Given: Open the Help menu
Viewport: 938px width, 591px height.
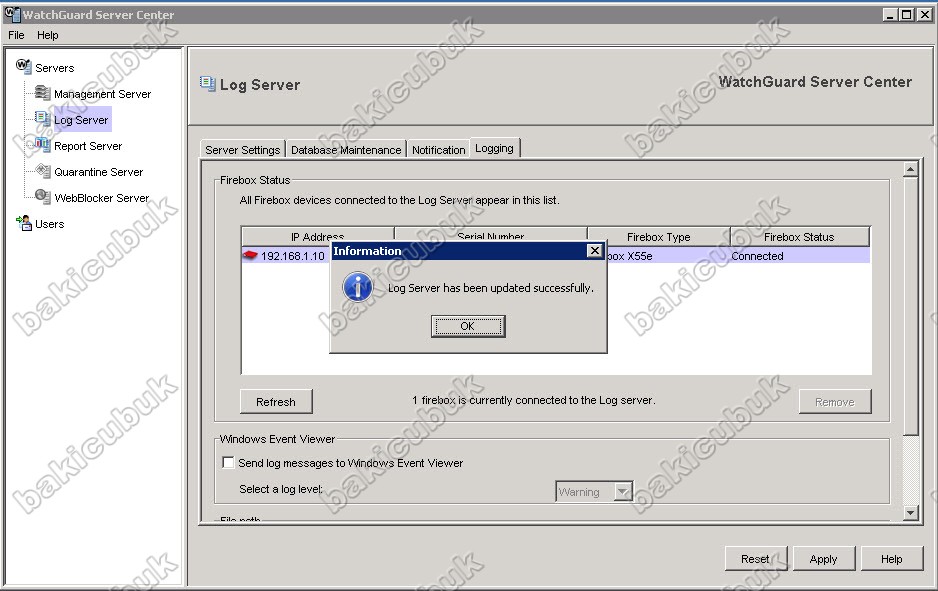Looking at the screenshot, I should pyautogui.click(x=48, y=35).
